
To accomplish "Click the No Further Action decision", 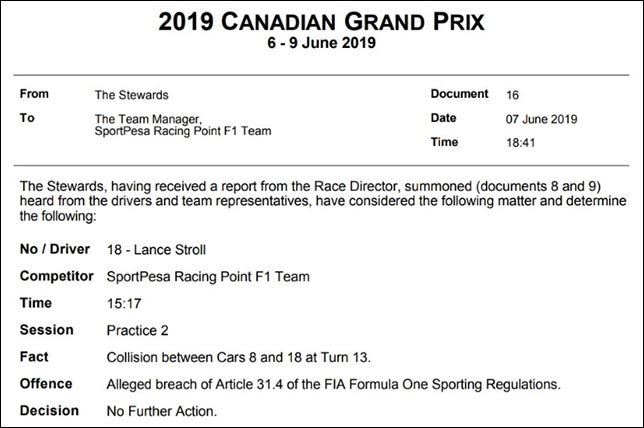I will 160,410.
